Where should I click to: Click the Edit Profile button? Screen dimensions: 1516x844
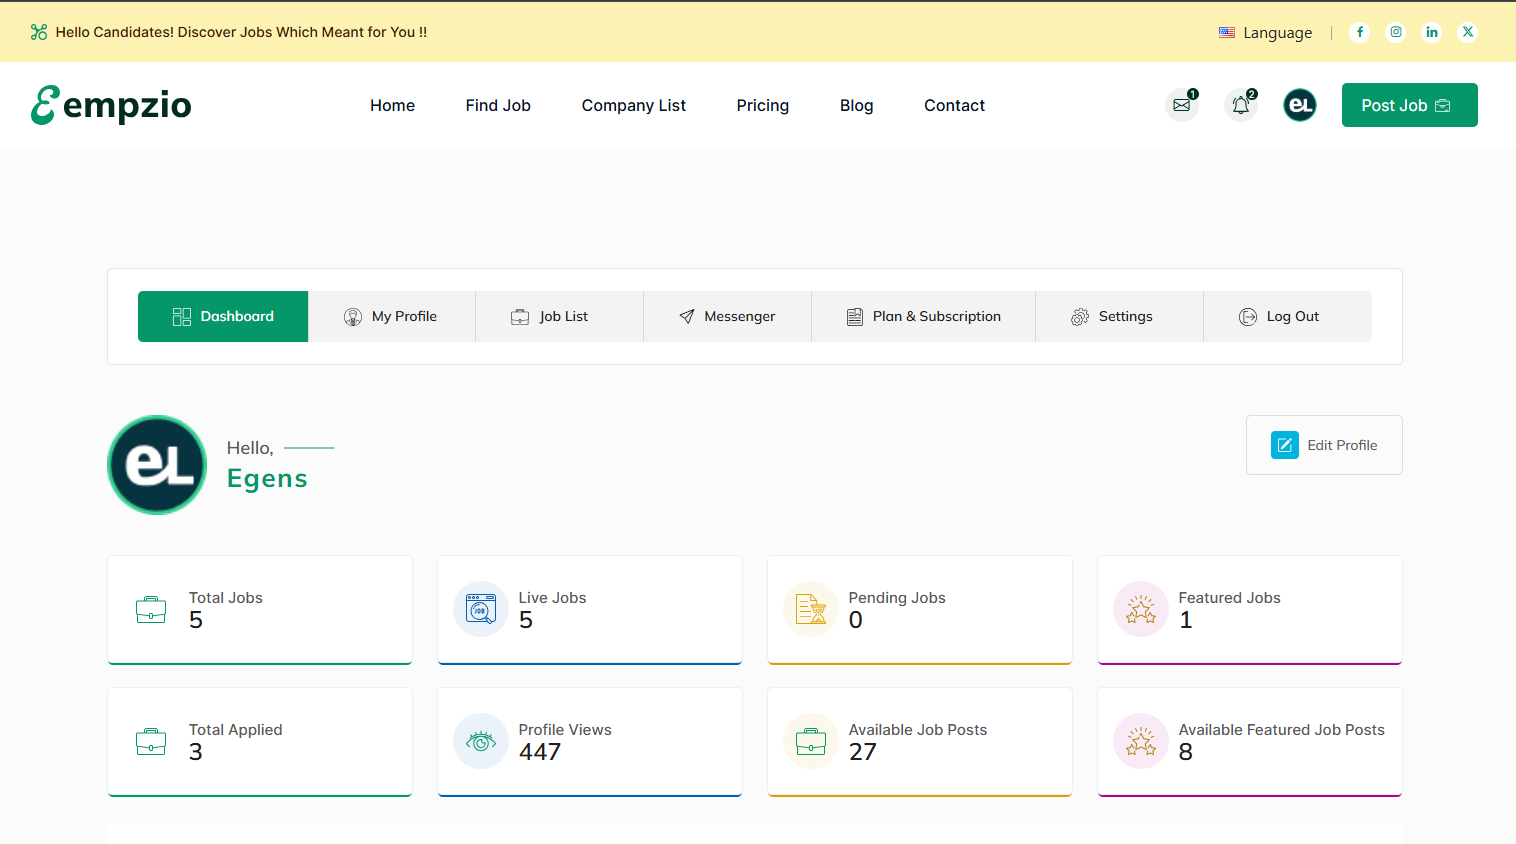pyautogui.click(x=1324, y=445)
